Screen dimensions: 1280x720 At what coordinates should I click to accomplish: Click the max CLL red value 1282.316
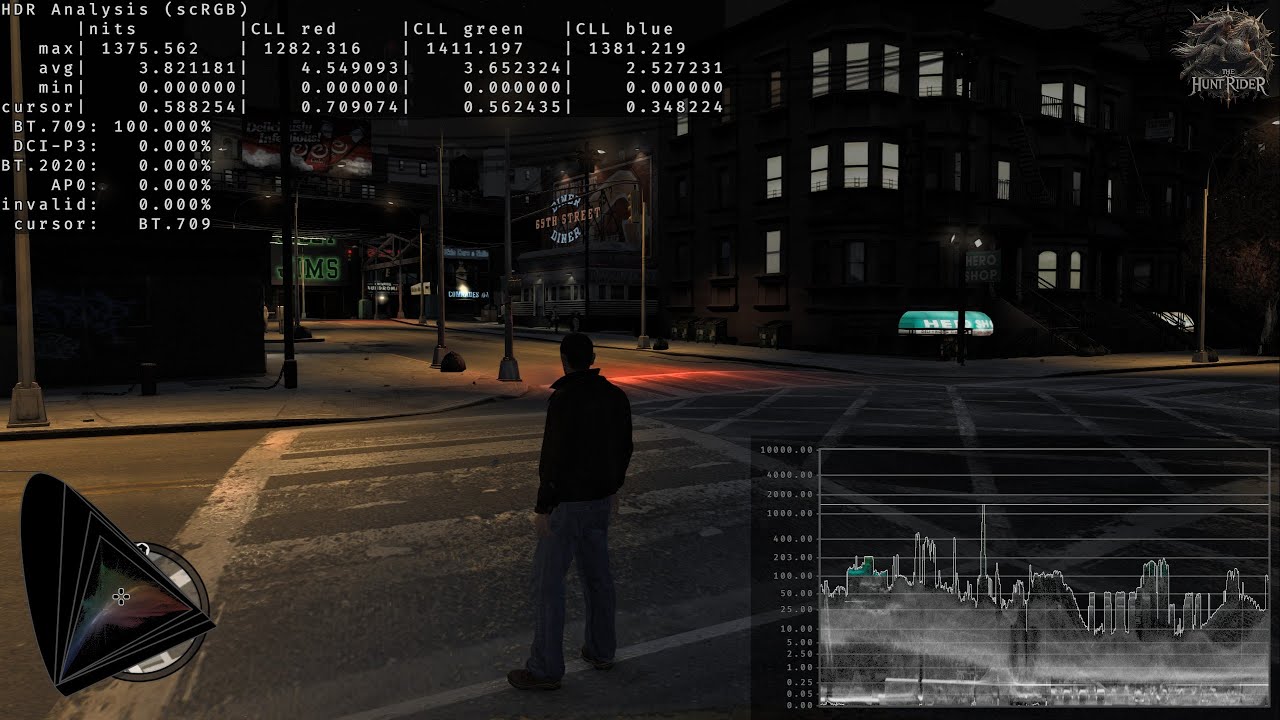click(312, 48)
